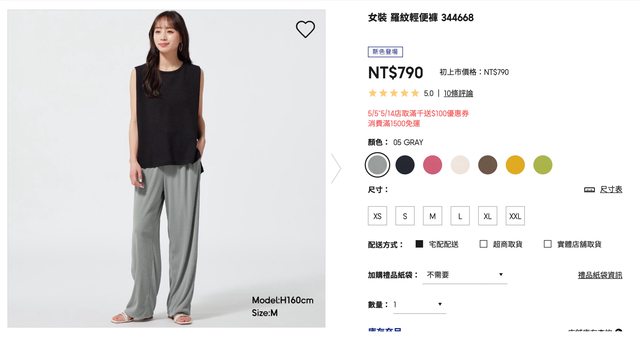The width and height of the screenshot is (640, 360).
Task: Select the gray color swatch
Action: [x=377, y=165]
